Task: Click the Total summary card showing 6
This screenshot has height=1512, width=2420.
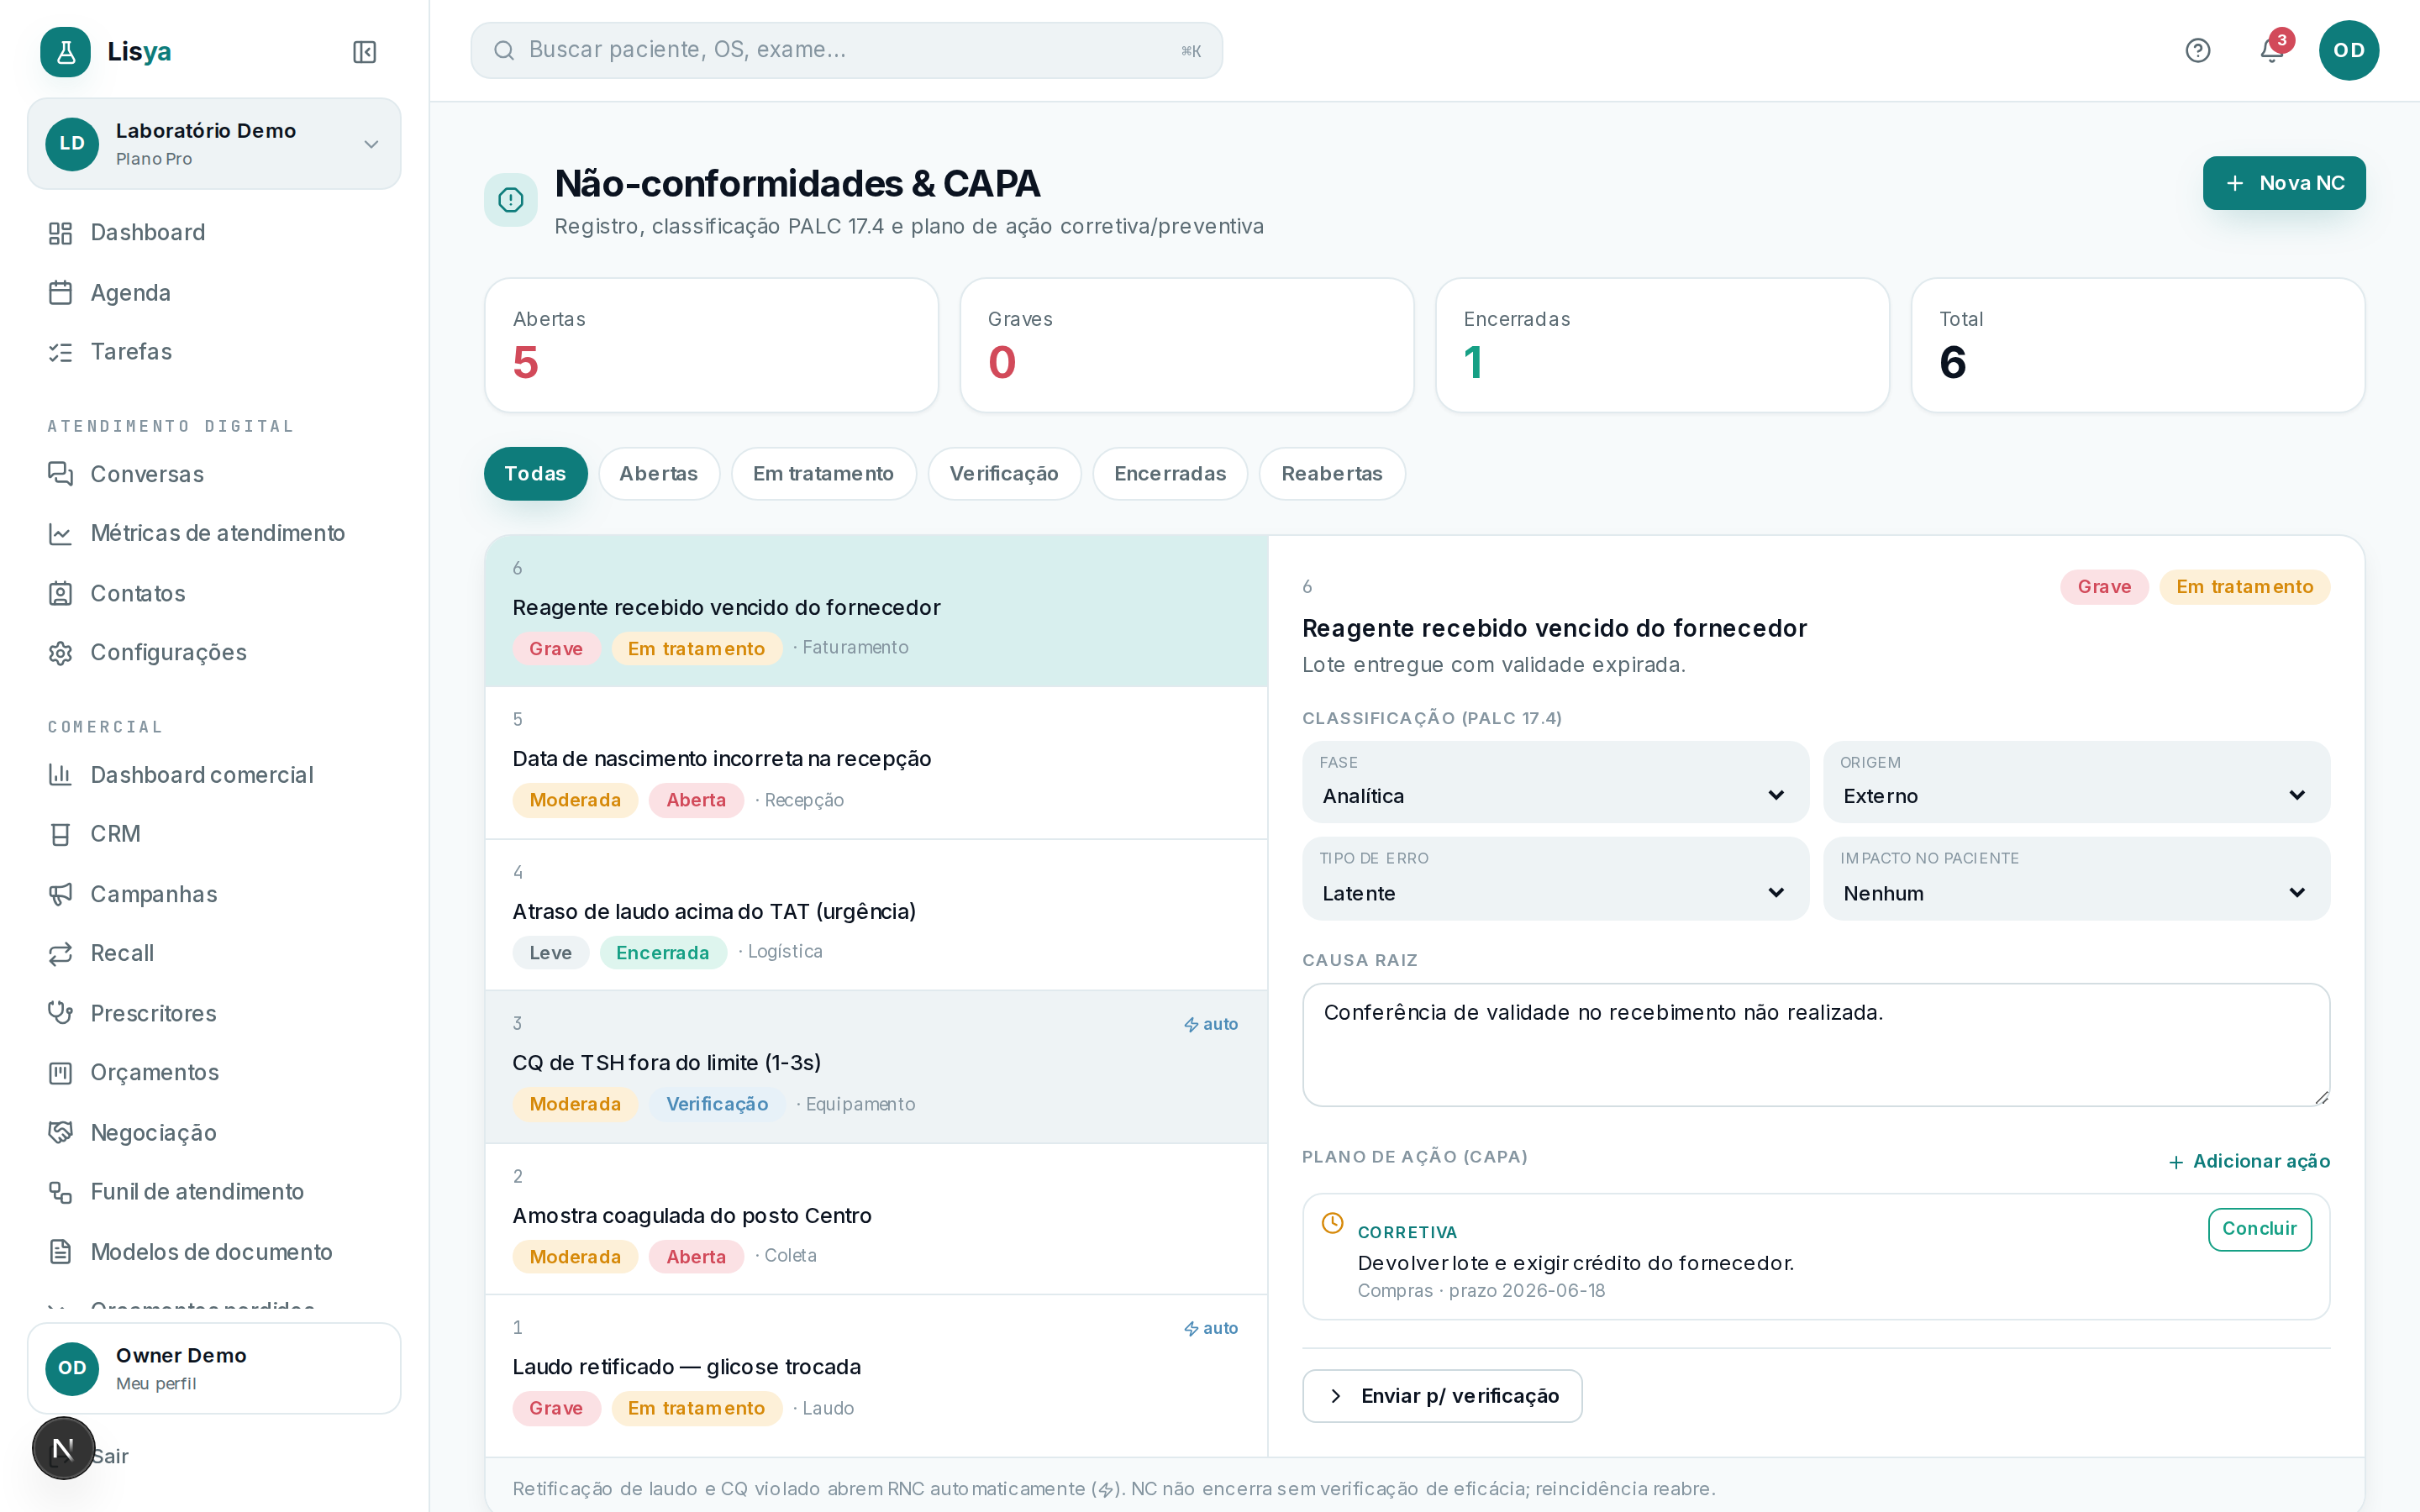Action: click(x=2137, y=345)
